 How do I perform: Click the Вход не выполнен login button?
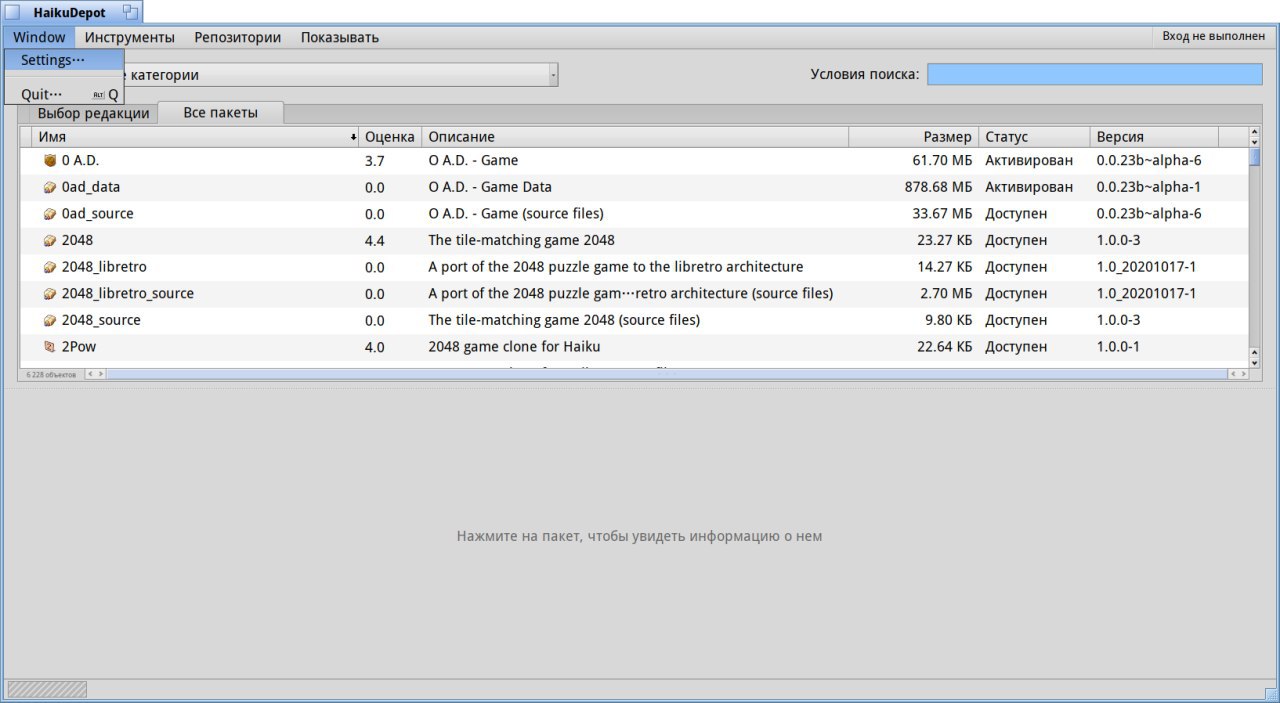point(1213,36)
